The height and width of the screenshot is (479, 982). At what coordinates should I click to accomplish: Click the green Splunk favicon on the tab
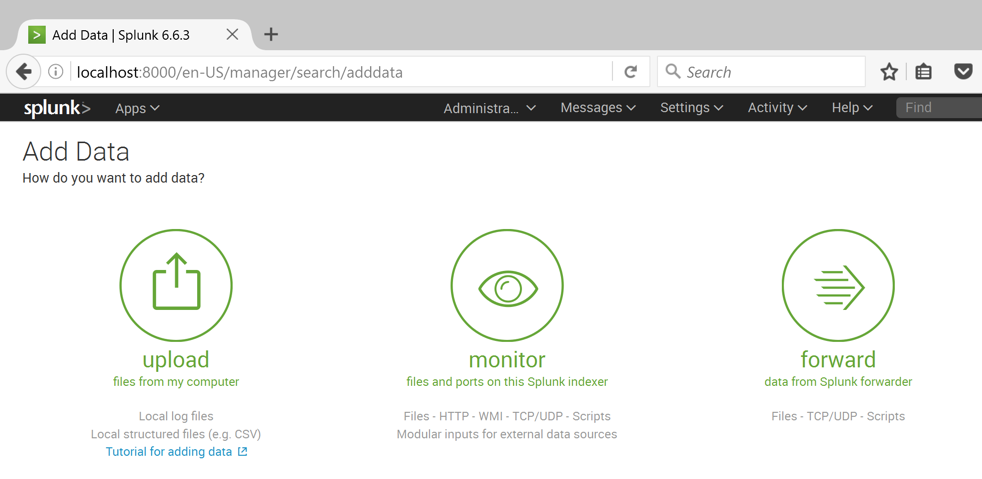[37, 34]
